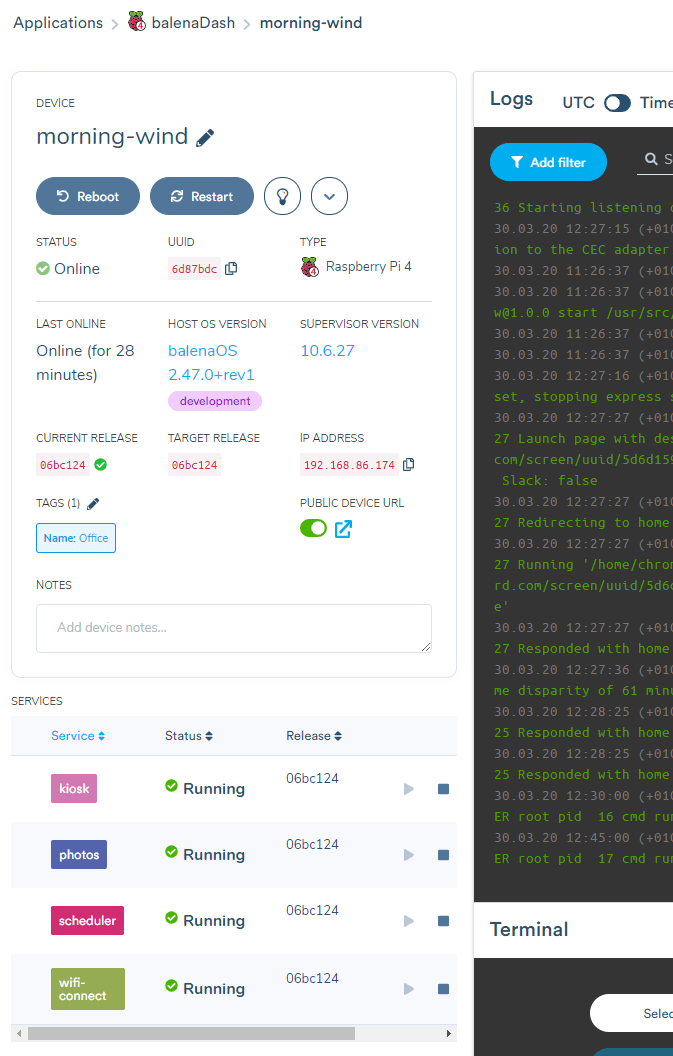This screenshot has height=1056, width=673.
Task: Click the Online status indicator
Action: click(68, 269)
